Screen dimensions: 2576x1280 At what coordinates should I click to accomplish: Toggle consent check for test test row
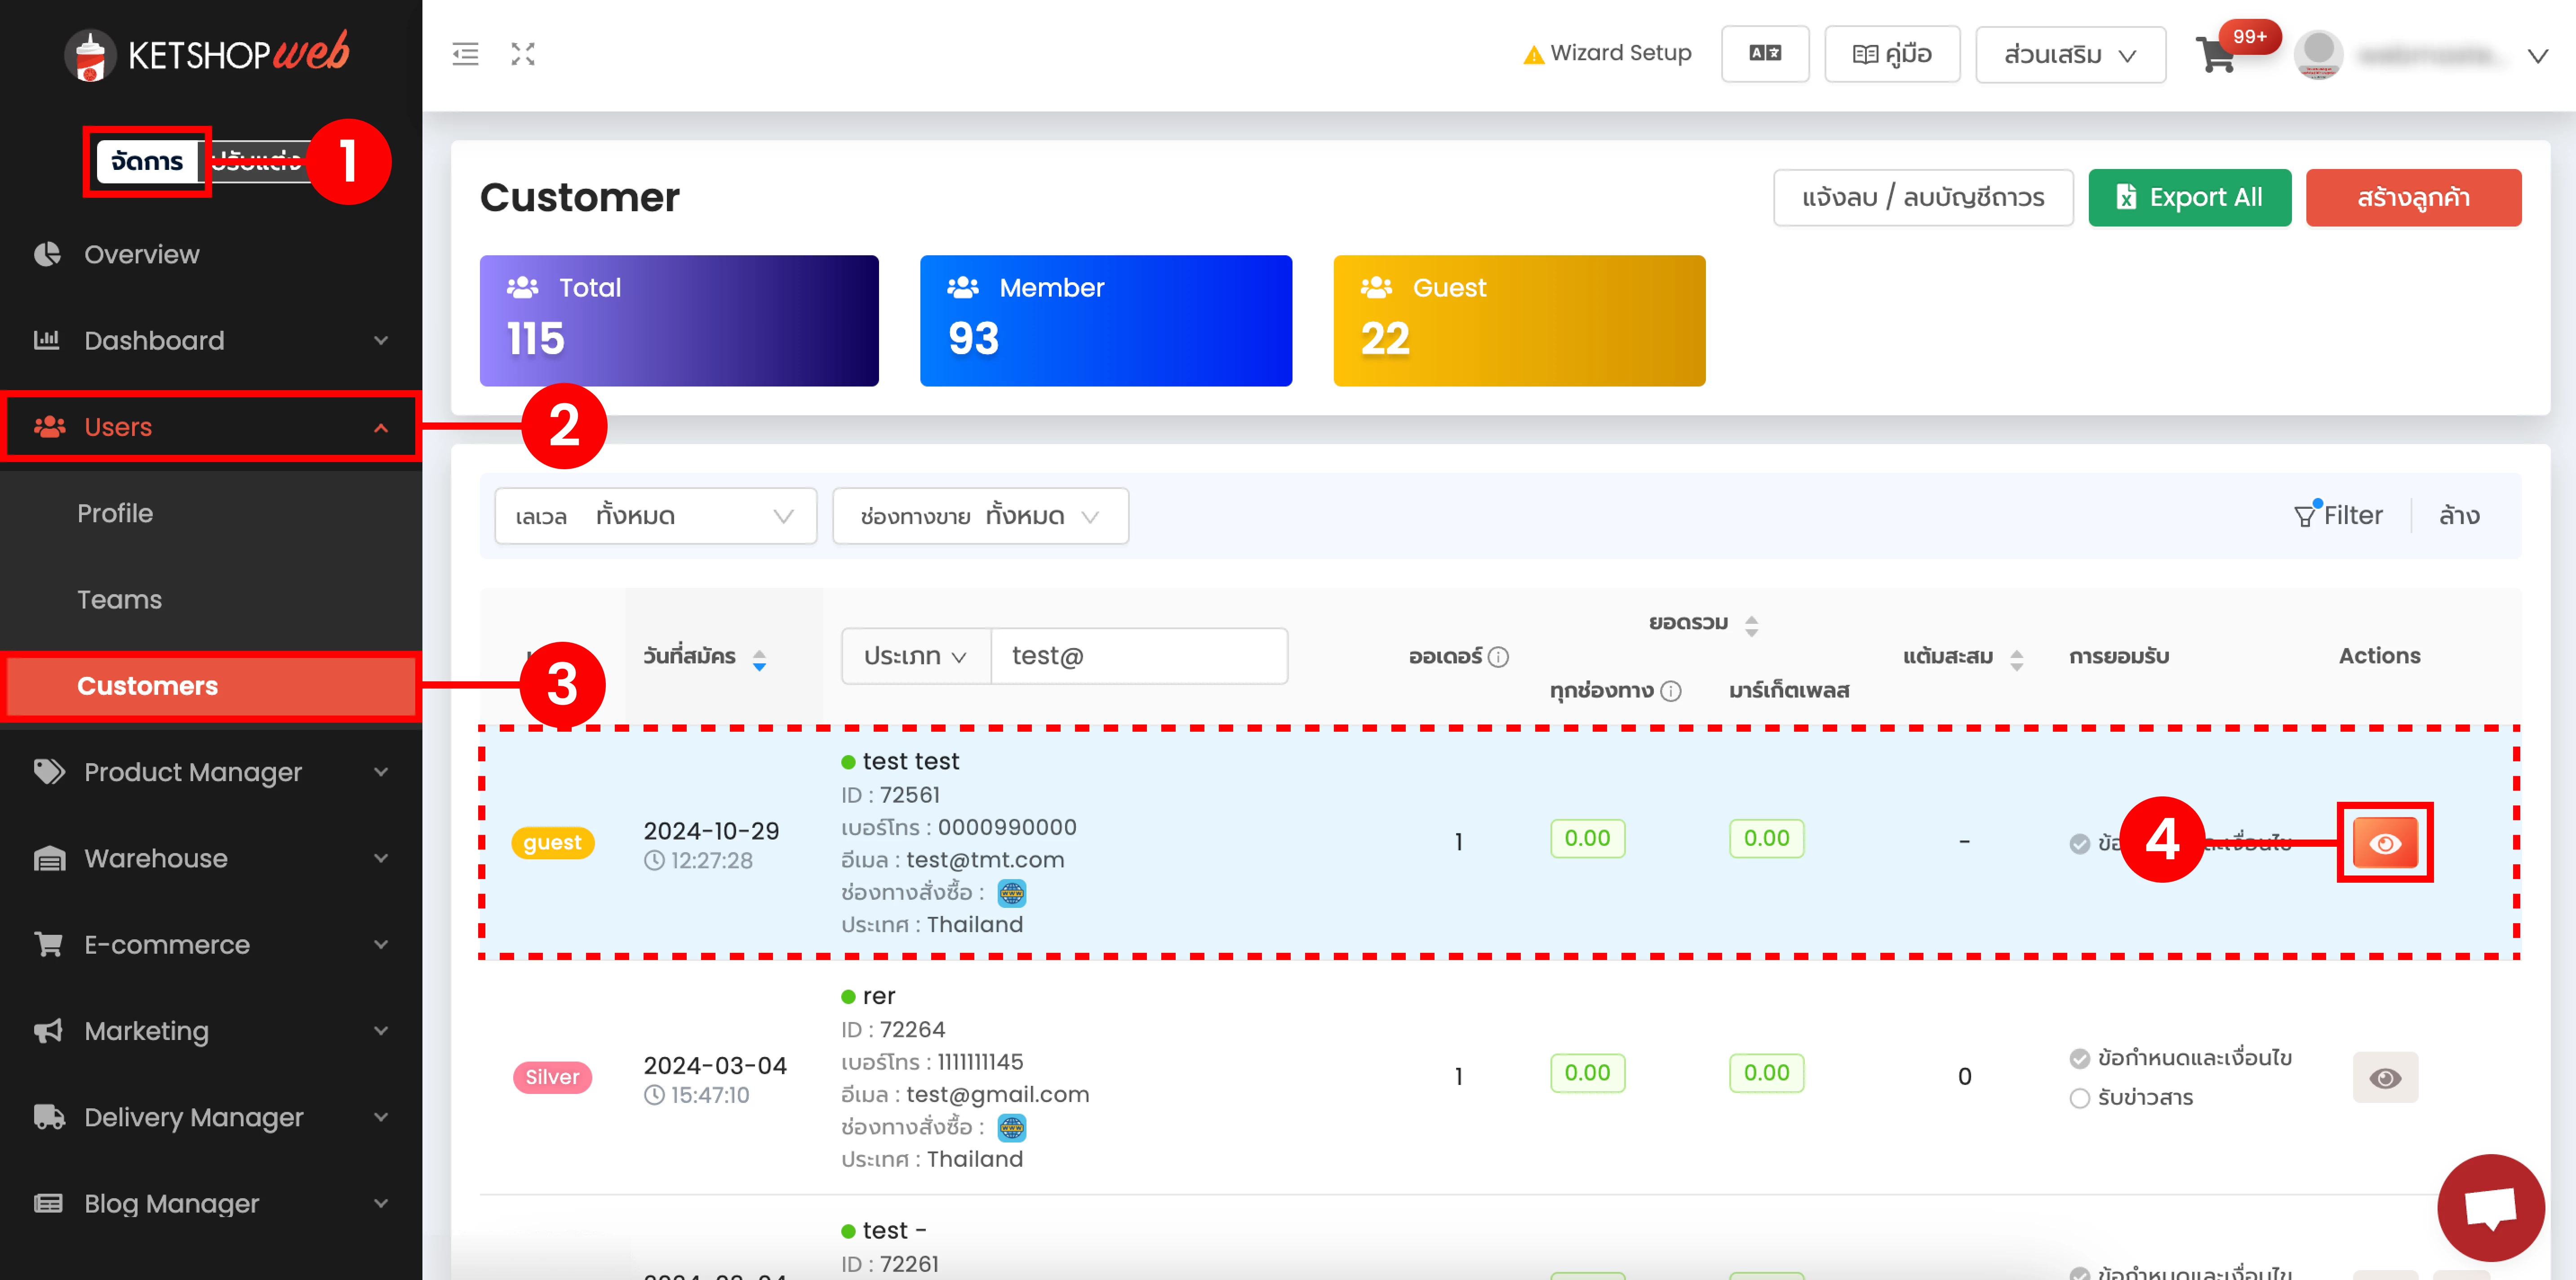coord(2080,844)
